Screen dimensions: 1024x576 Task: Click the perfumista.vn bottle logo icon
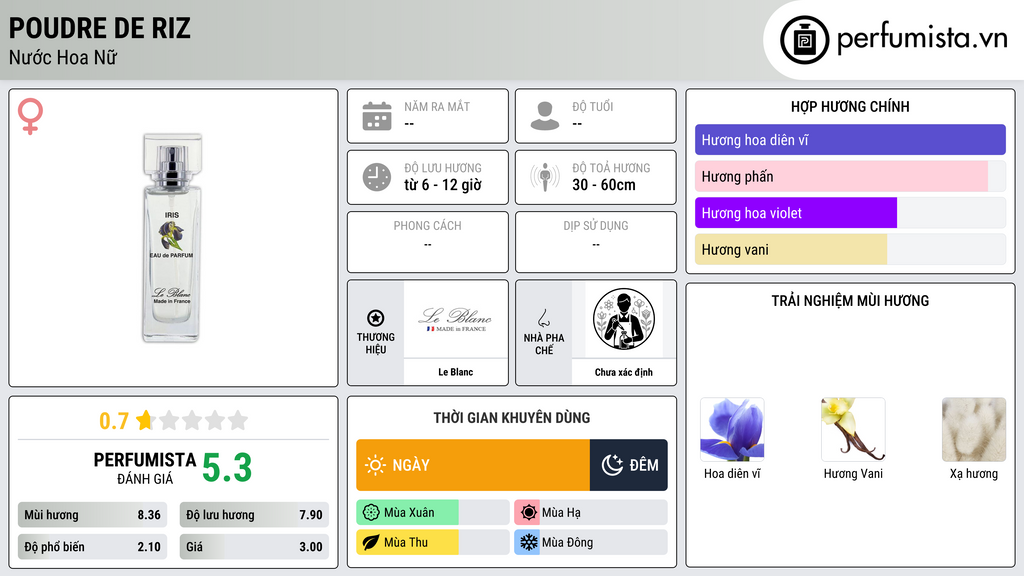(x=804, y=40)
